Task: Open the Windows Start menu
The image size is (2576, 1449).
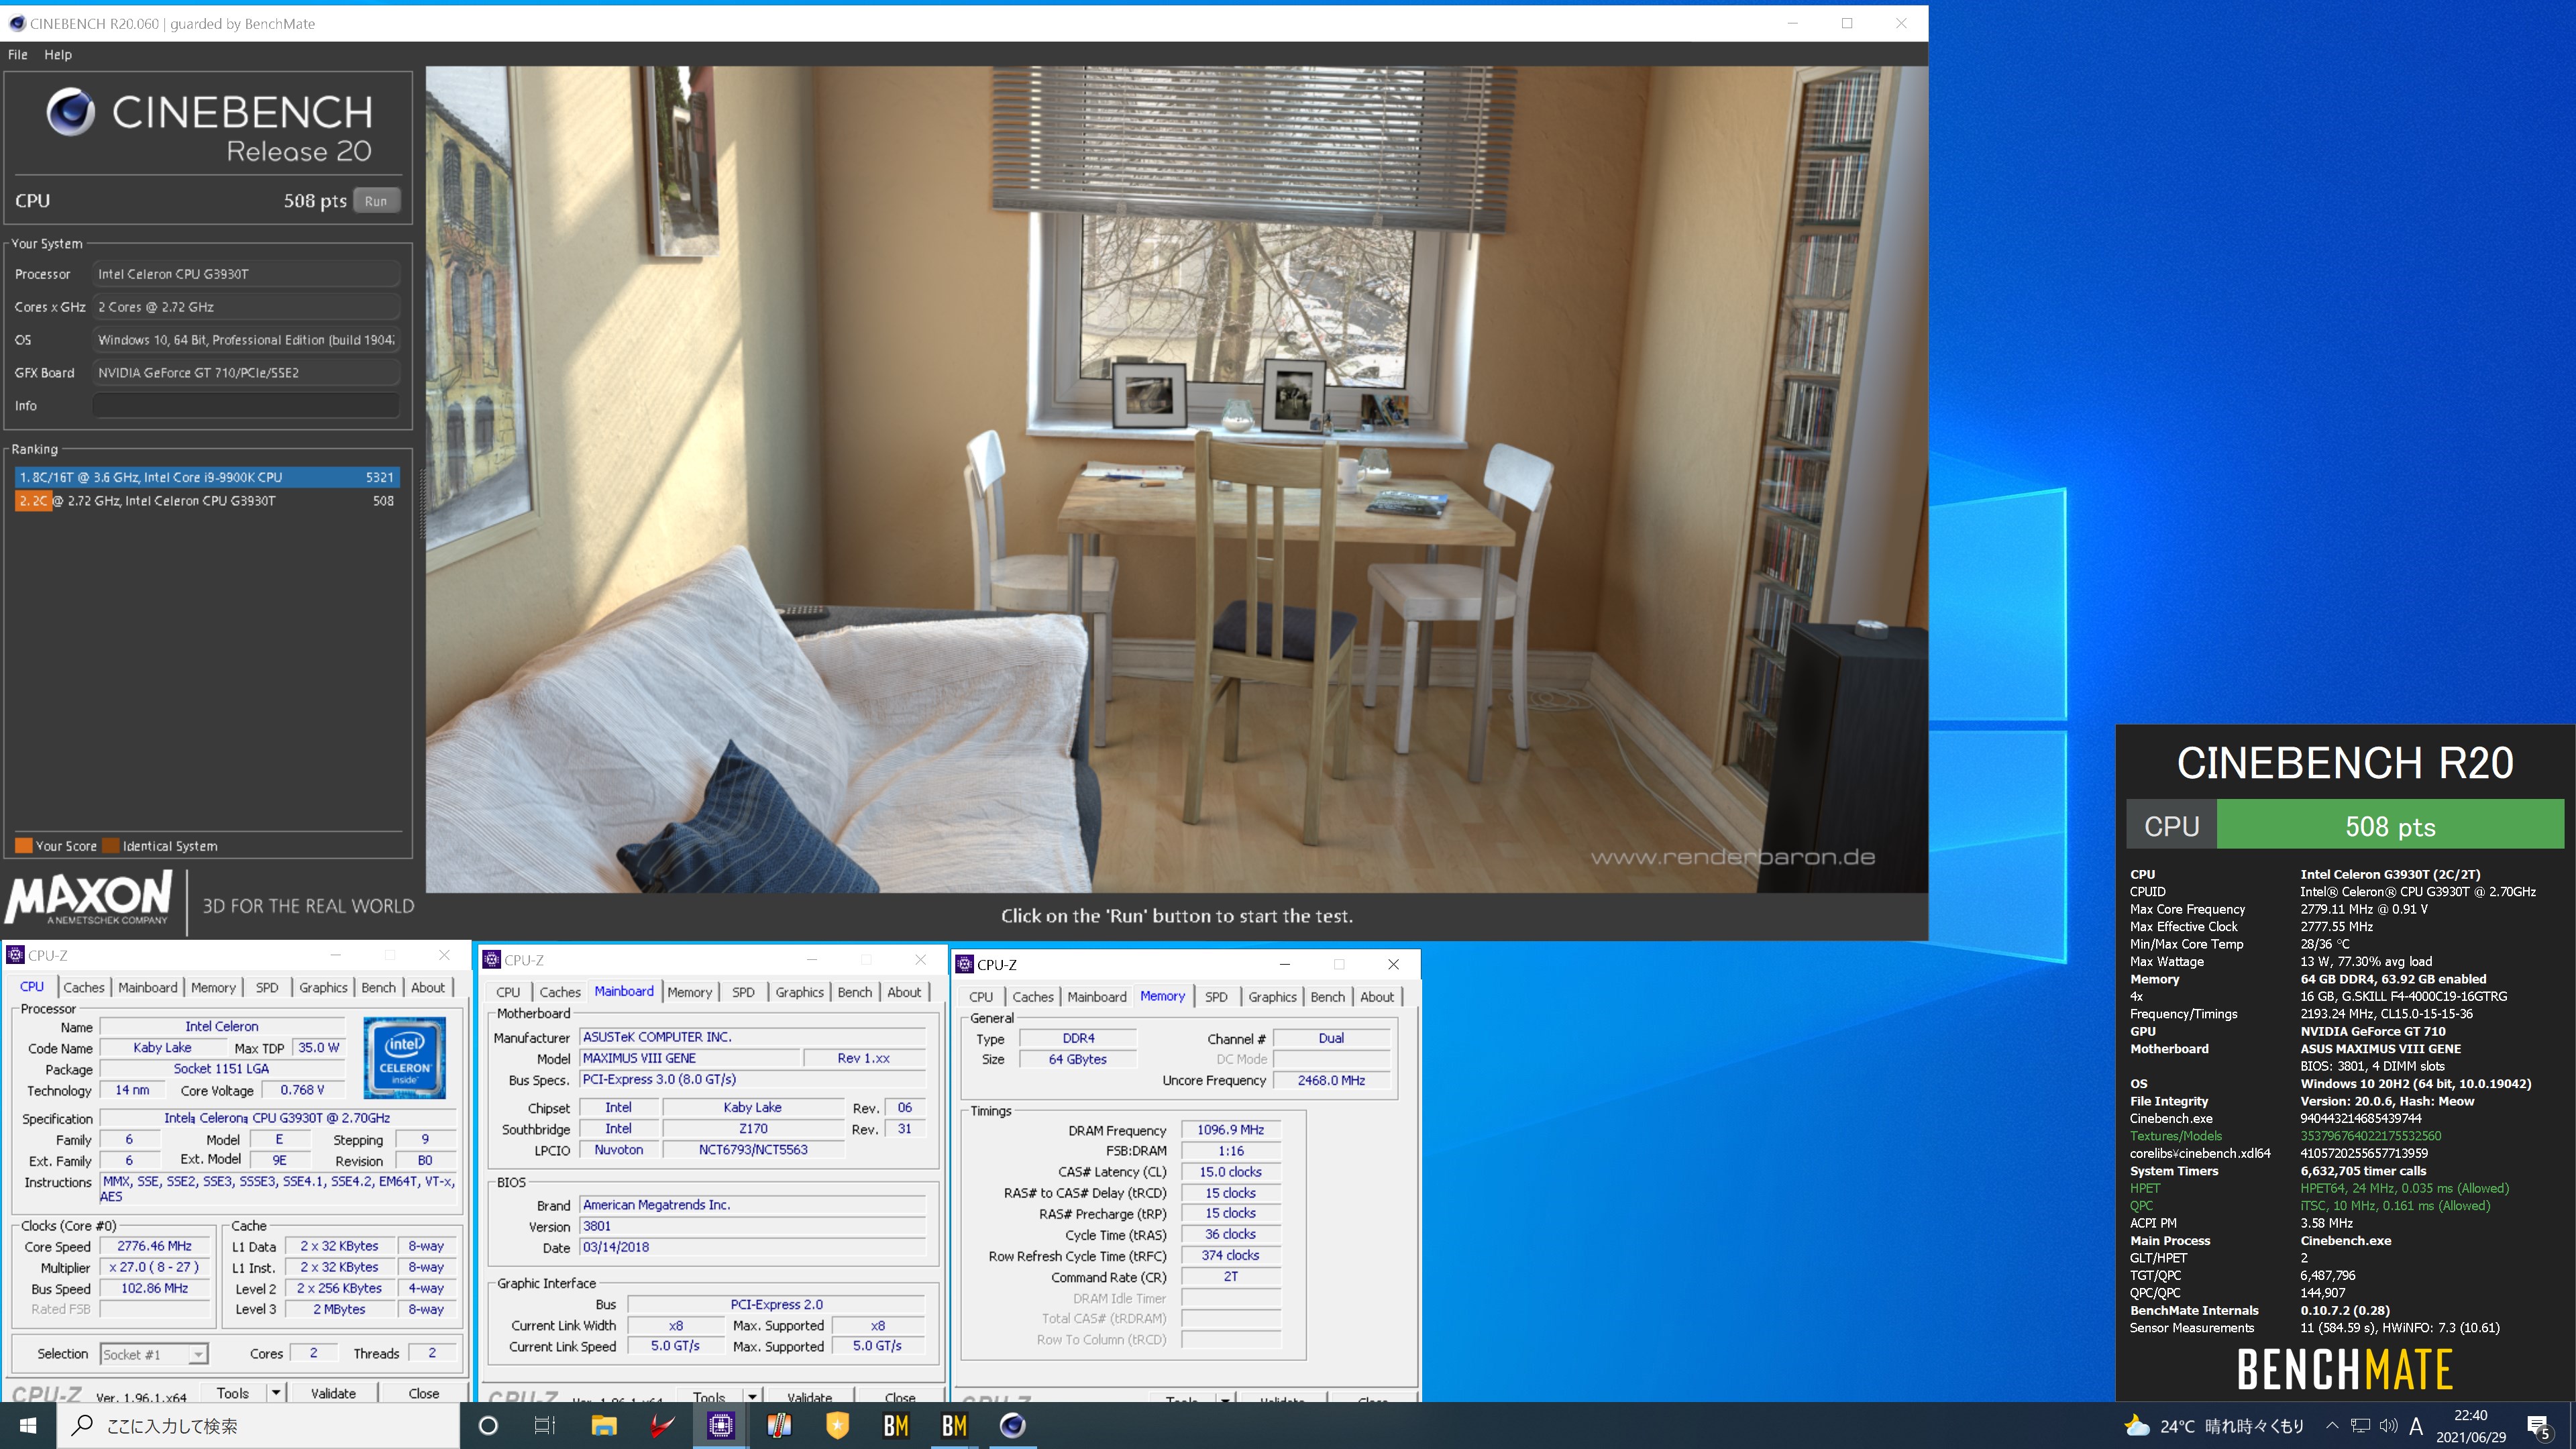Action: point(28,1425)
